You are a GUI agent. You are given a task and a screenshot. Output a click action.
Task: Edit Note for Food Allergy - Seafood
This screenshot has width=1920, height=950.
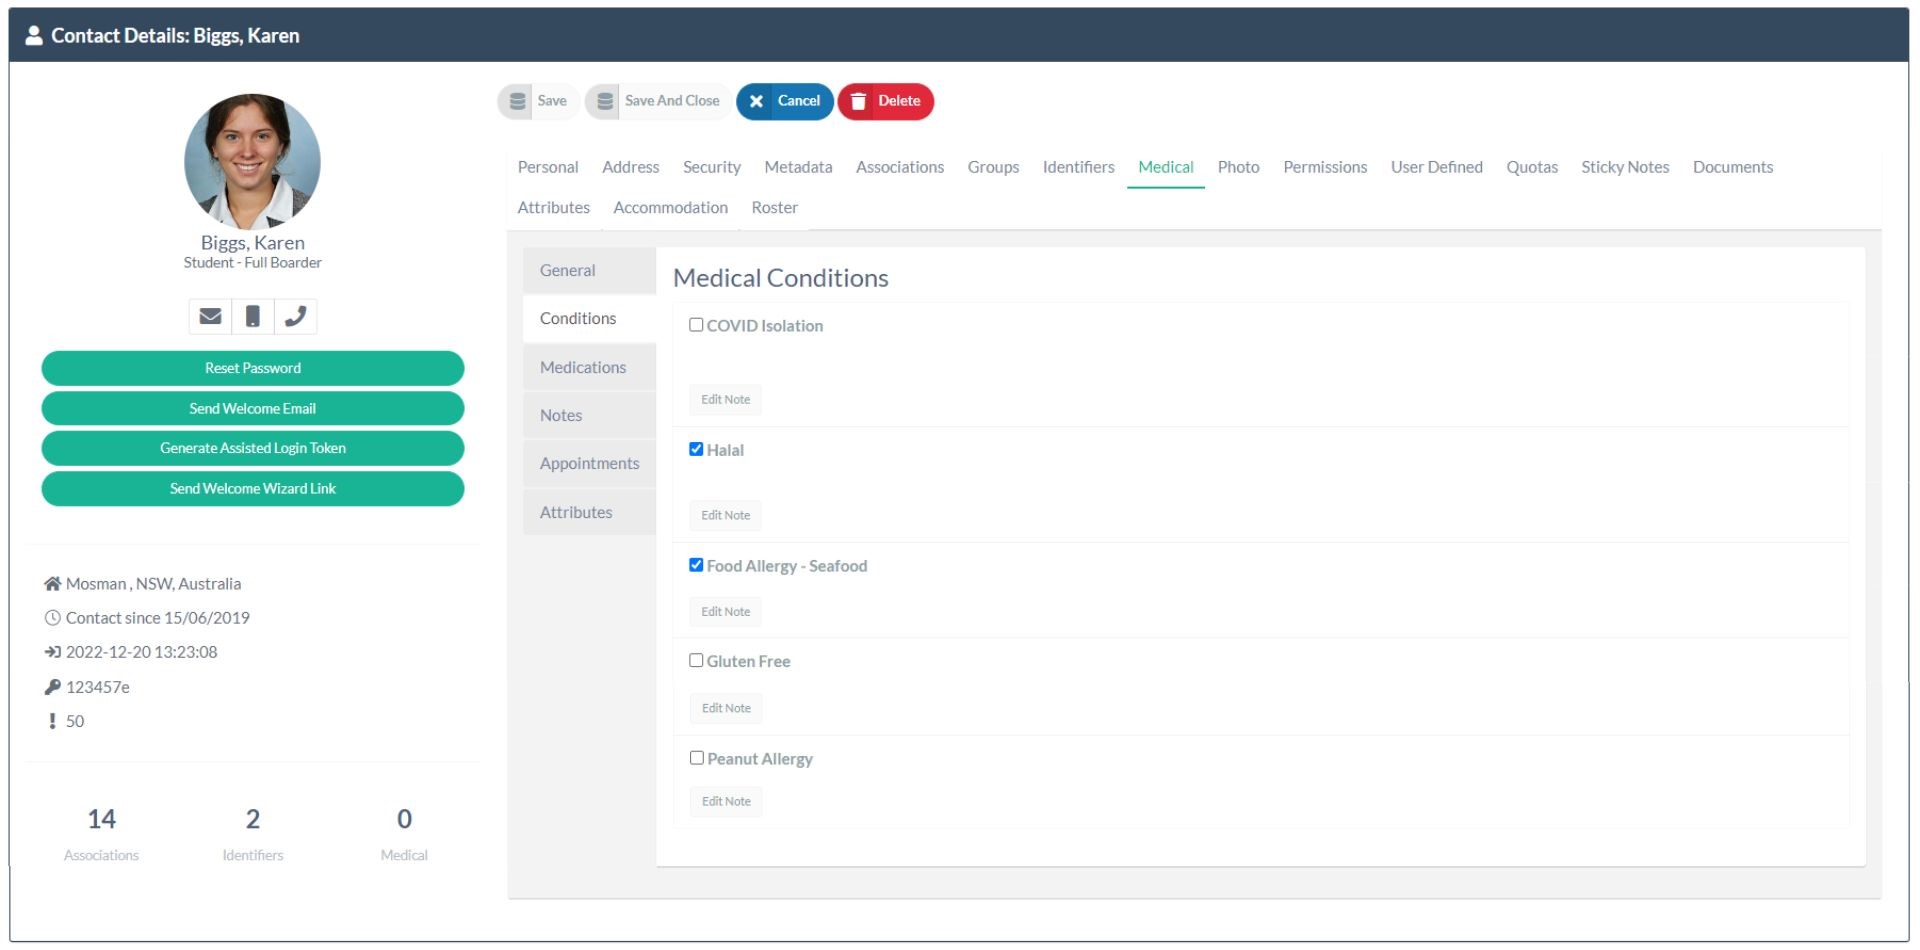pos(725,611)
